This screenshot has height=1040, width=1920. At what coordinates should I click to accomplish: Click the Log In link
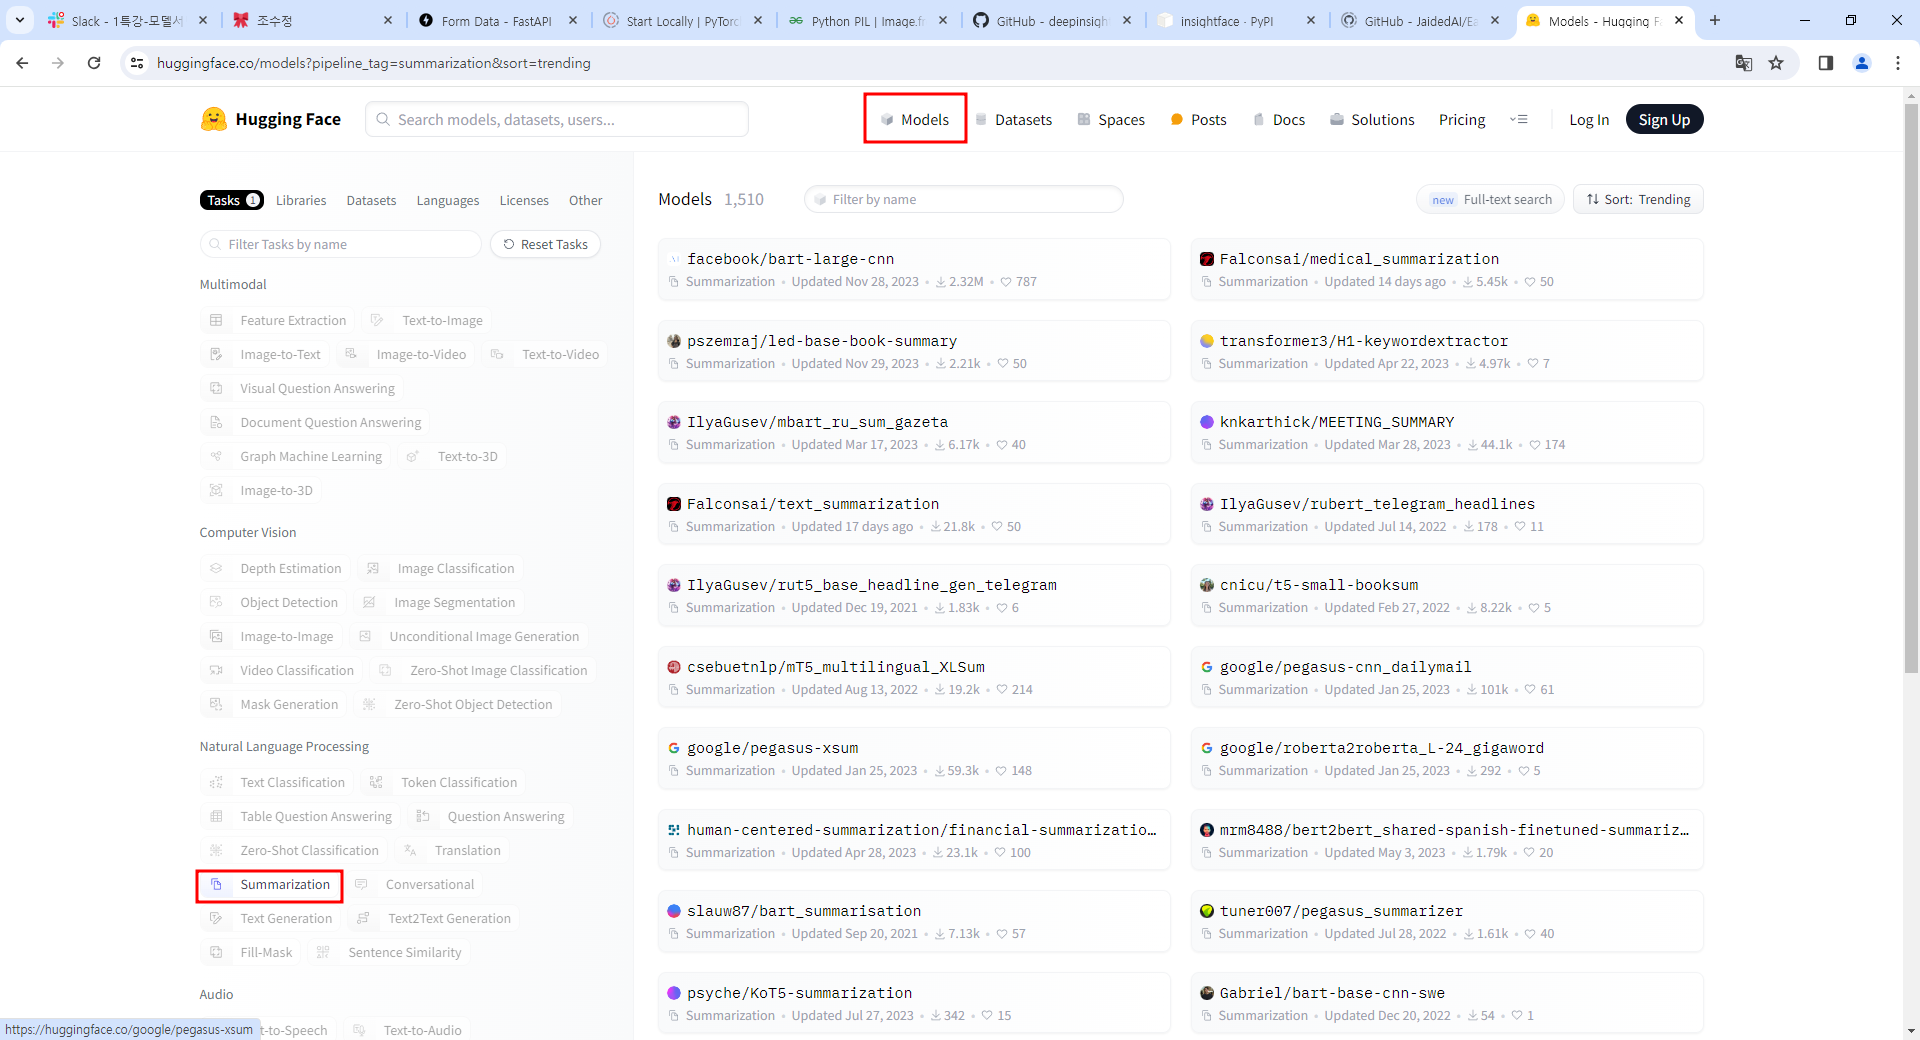(1589, 119)
